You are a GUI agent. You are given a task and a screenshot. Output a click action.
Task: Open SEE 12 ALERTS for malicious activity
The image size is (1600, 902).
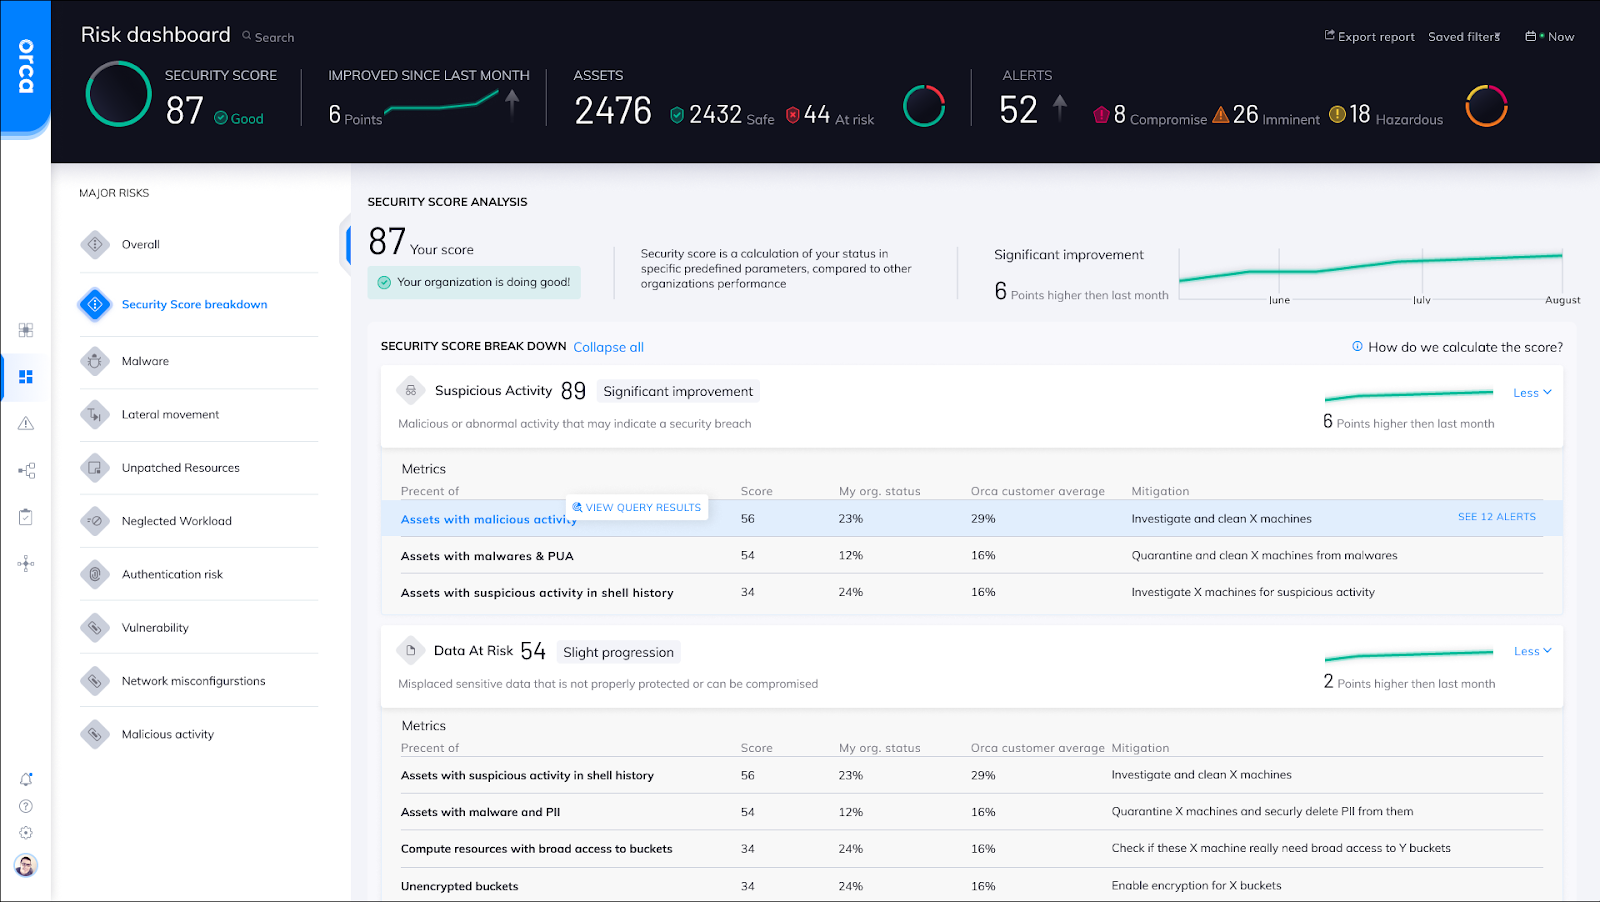1496,516
